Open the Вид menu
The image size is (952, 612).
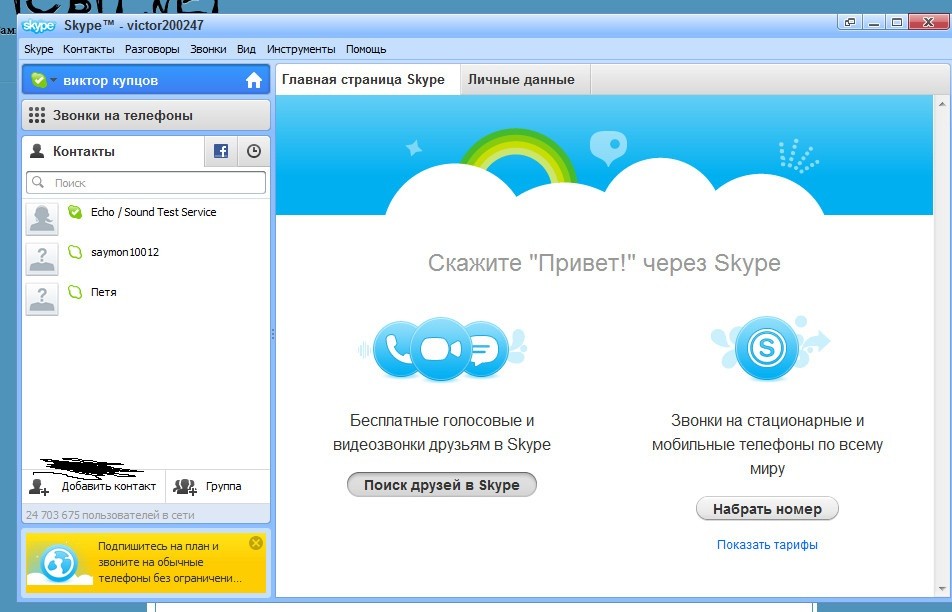[246, 49]
